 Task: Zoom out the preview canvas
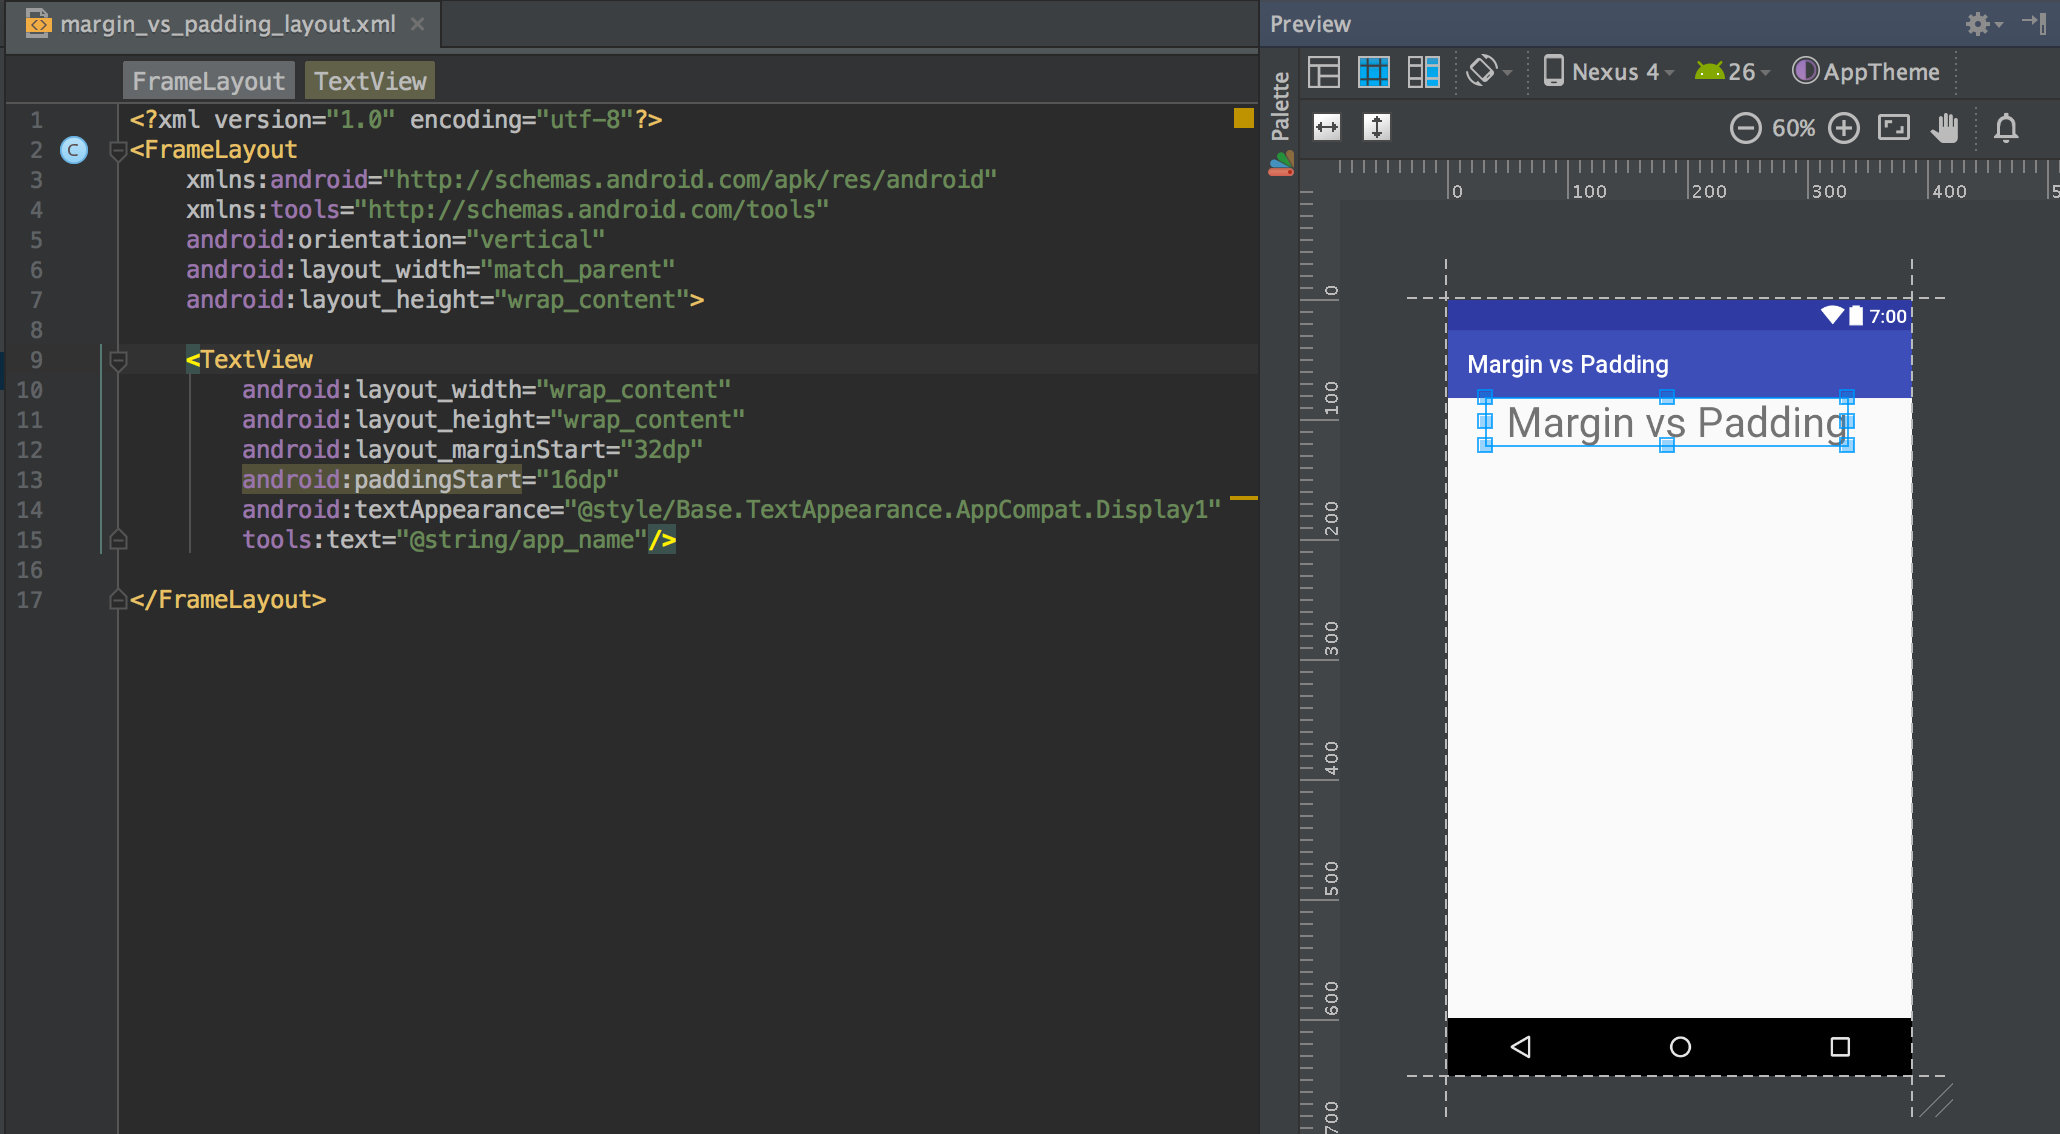(1745, 127)
